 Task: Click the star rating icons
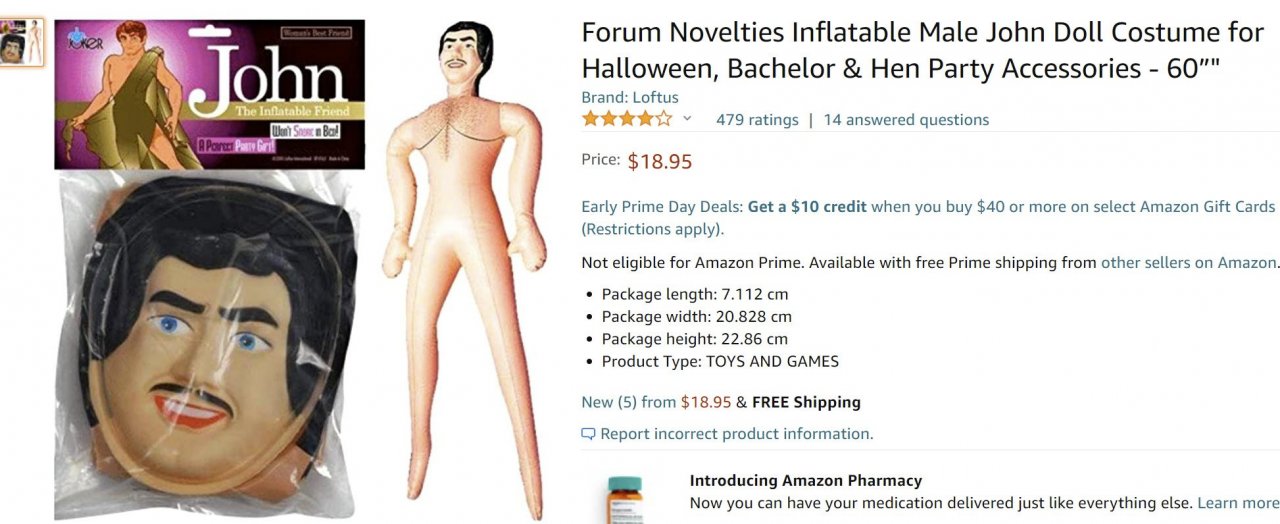tap(627, 119)
